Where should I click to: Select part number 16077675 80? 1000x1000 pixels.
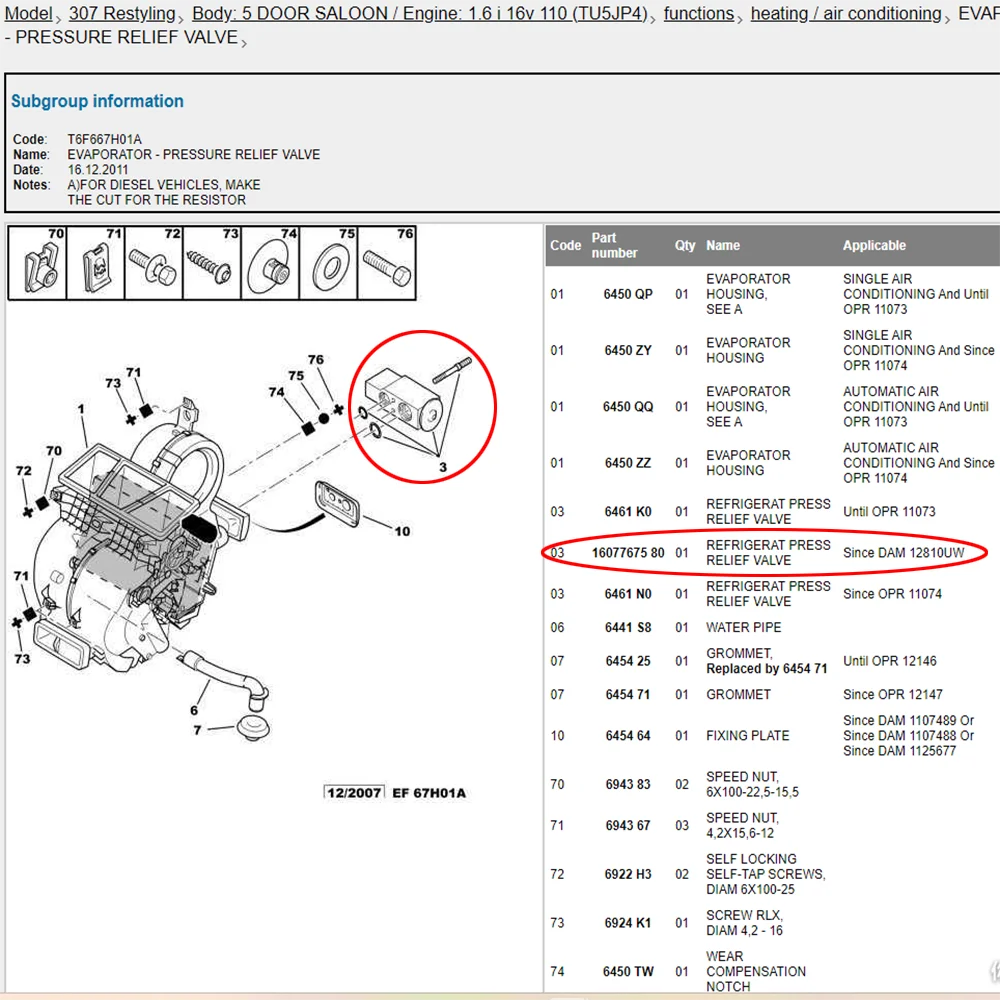pos(628,552)
